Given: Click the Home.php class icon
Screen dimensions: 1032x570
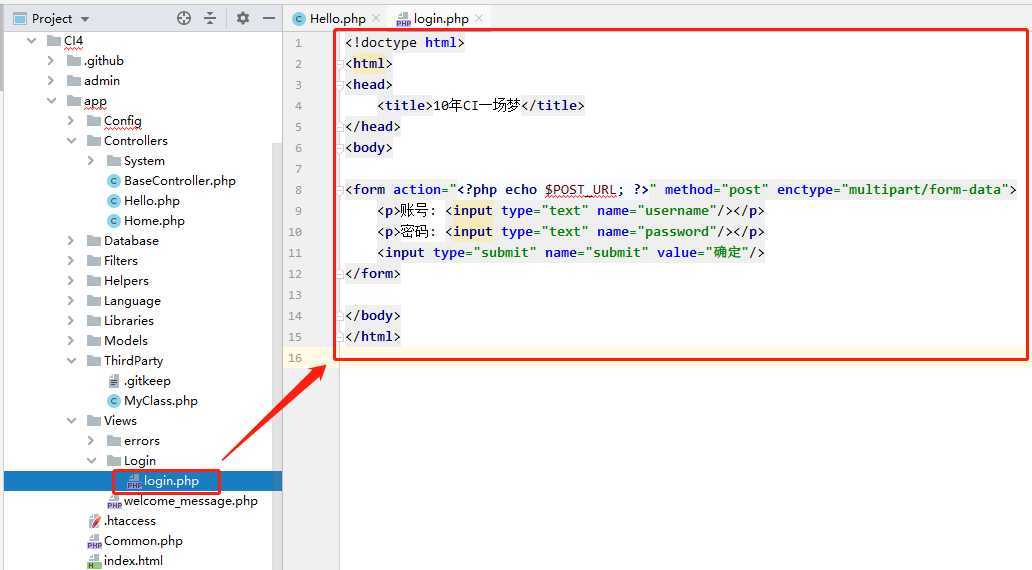Looking at the screenshot, I should pos(114,220).
